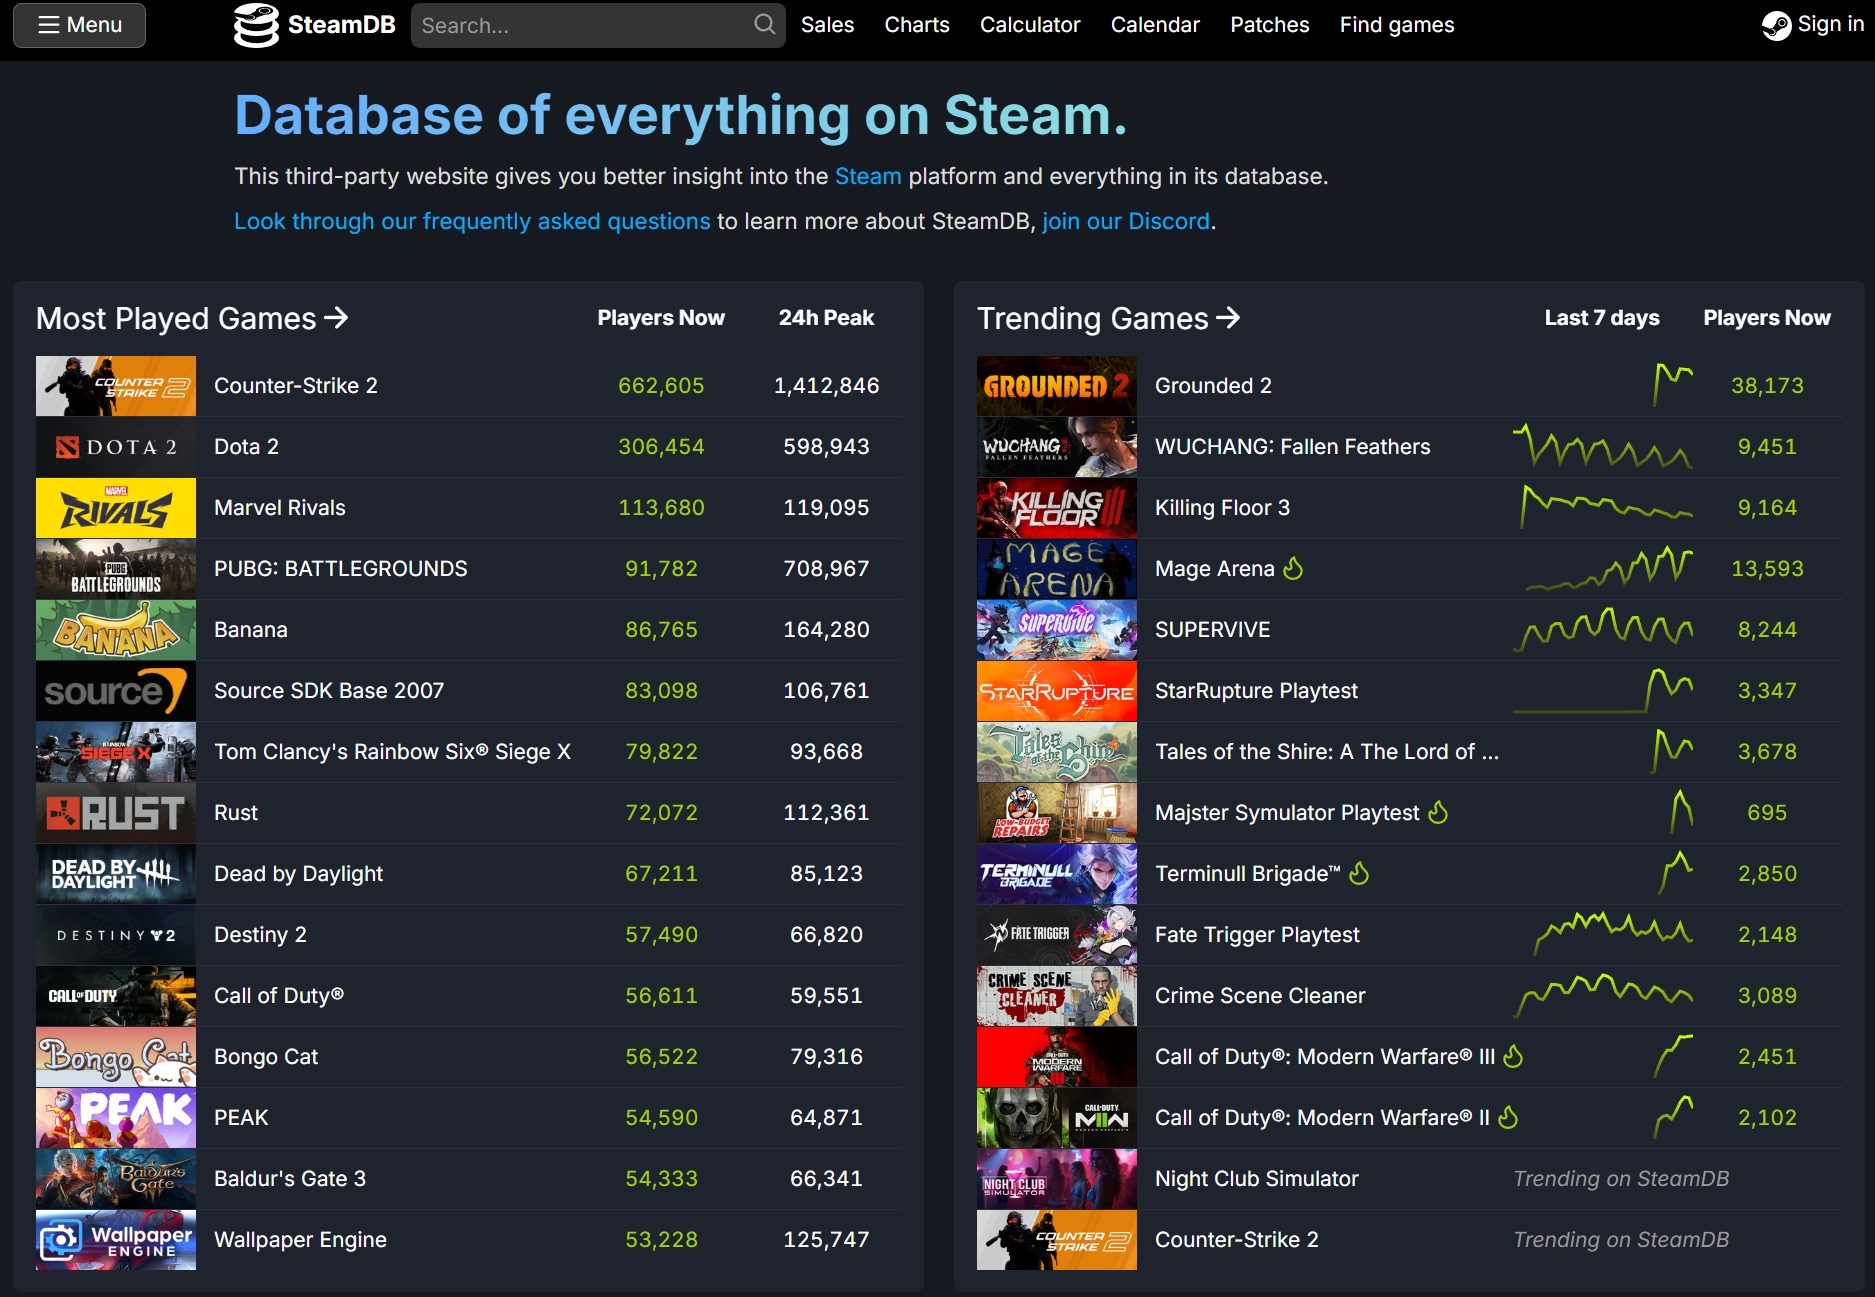Screen dimensions: 1875x1297
Task: Click the 24h Peak value 708,967
Action: click(826, 569)
